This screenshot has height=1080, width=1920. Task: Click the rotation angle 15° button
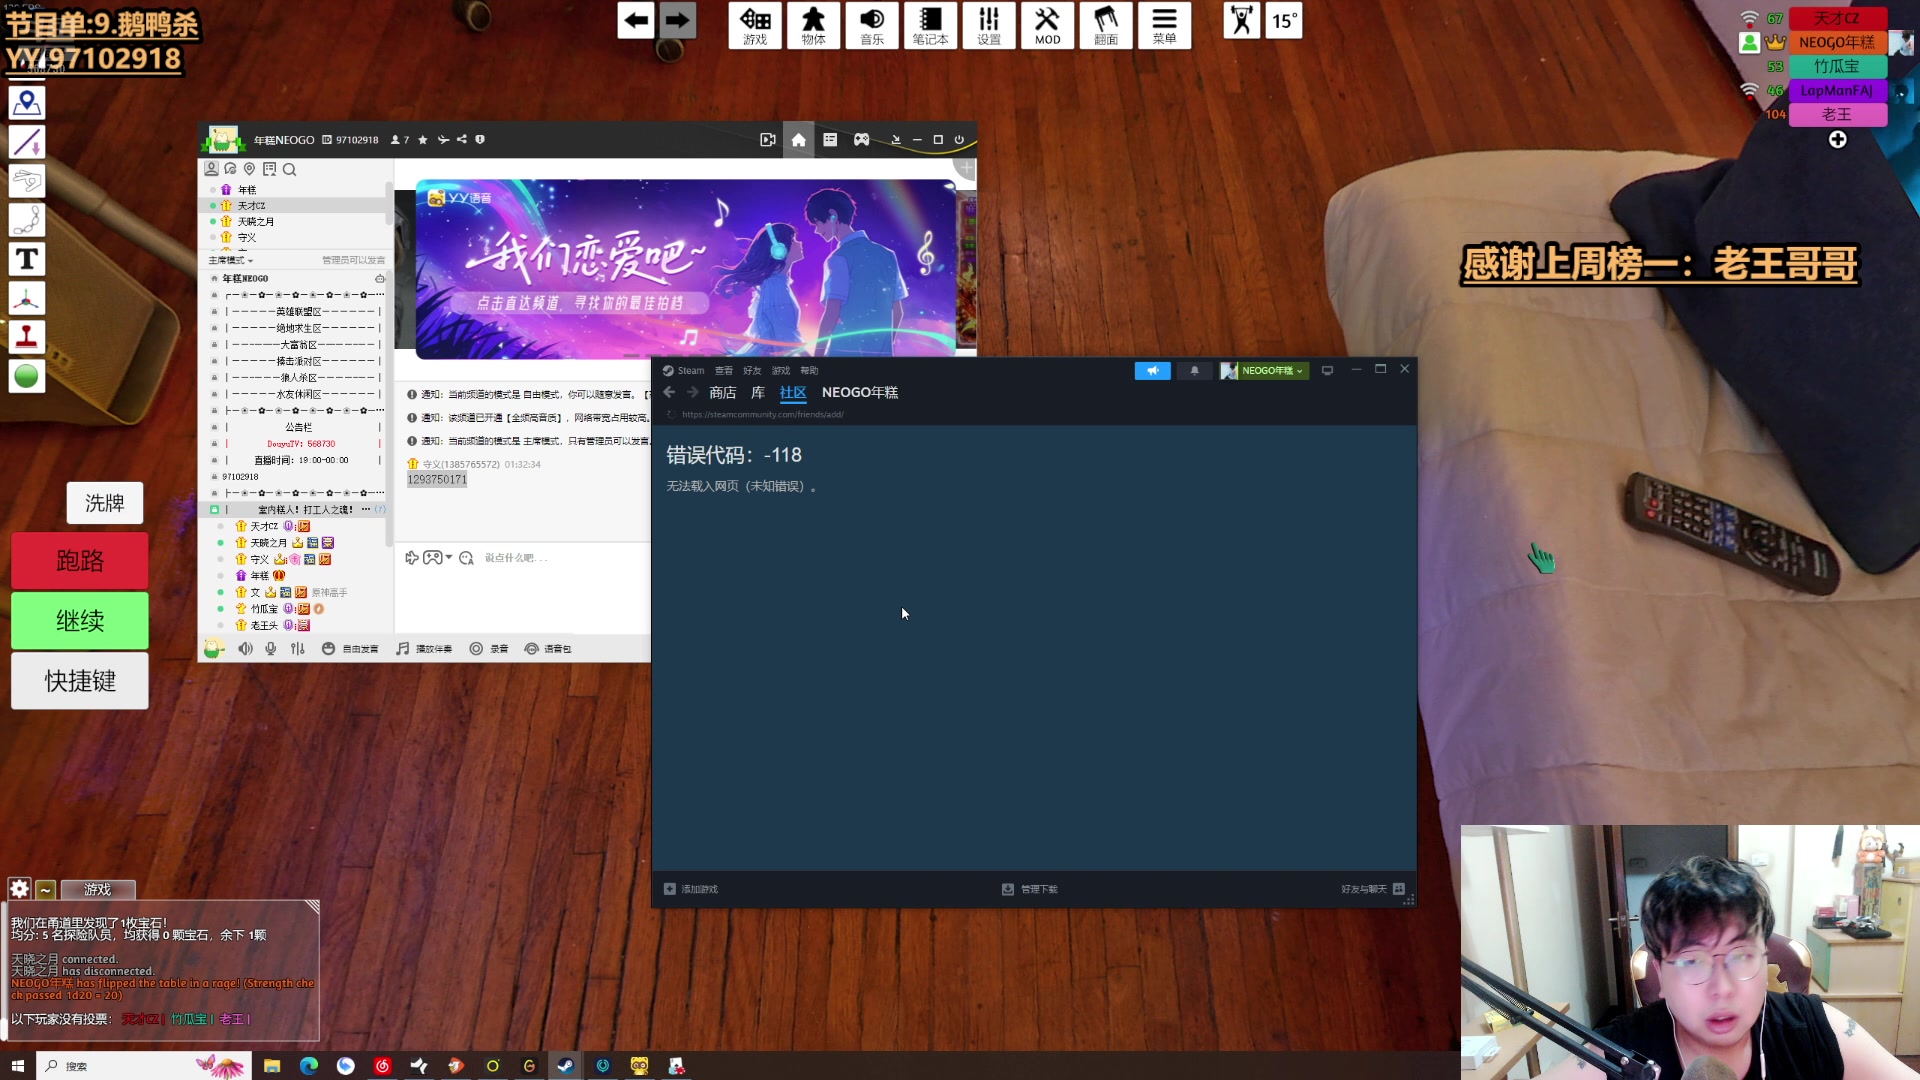click(x=1284, y=21)
